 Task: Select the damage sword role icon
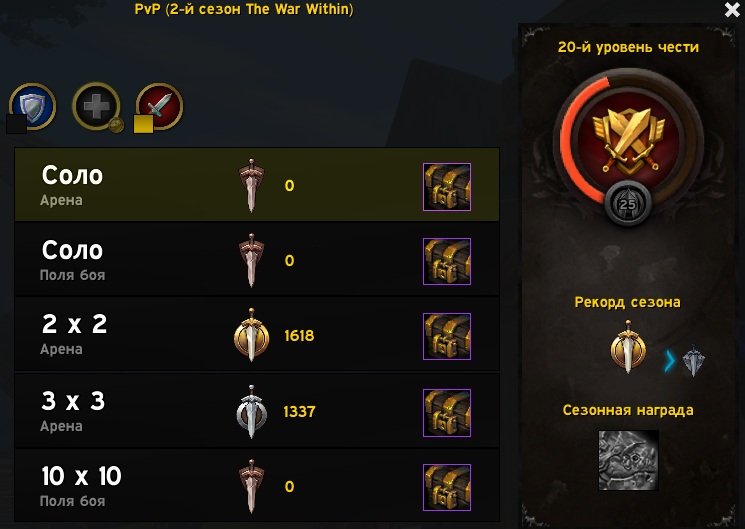160,106
